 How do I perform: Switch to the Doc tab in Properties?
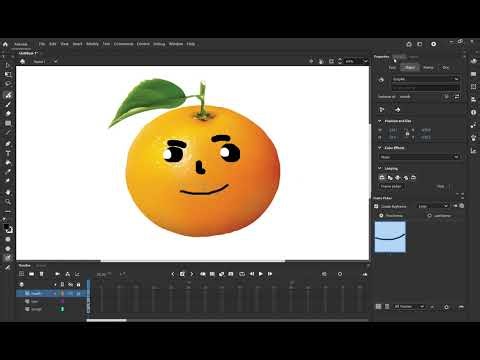(x=446, y=68)
